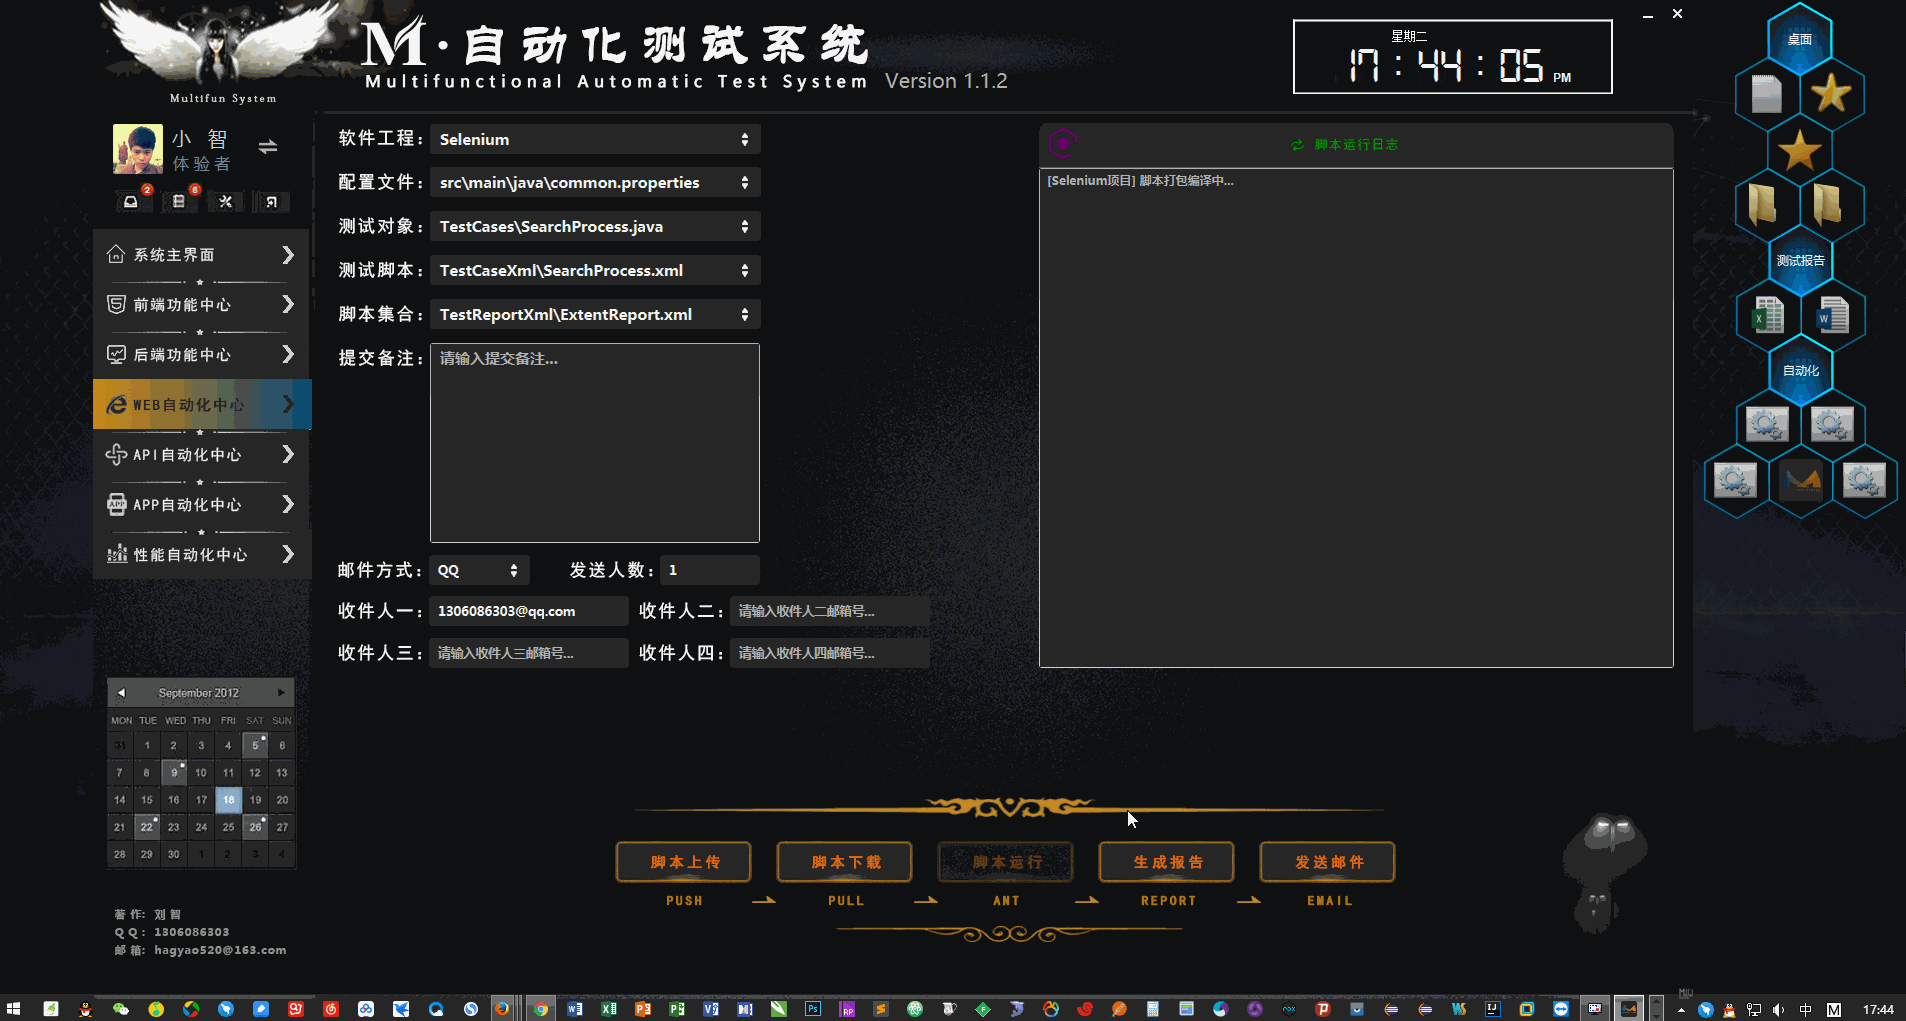Click the 发送人数 number field

[x=709, y=570]
